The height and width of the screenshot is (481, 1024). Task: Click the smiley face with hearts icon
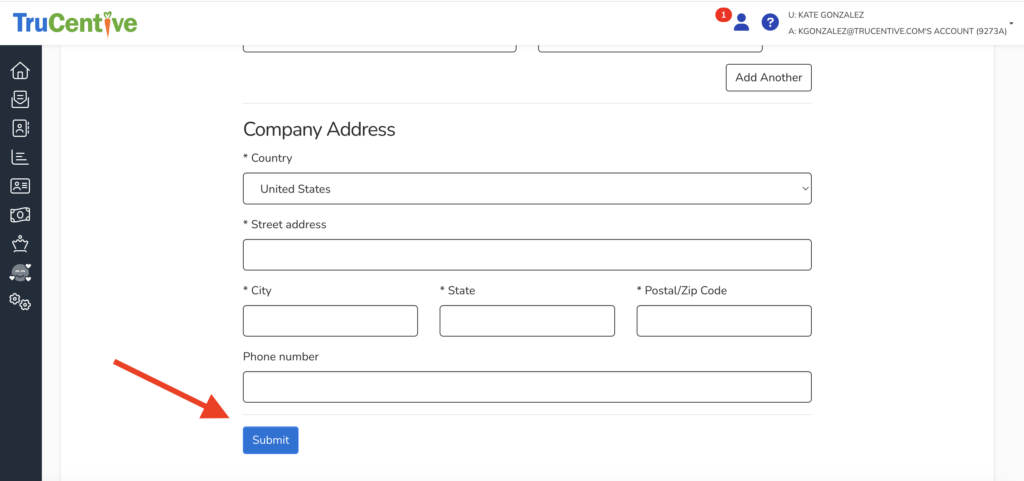(x=20, y=272)
